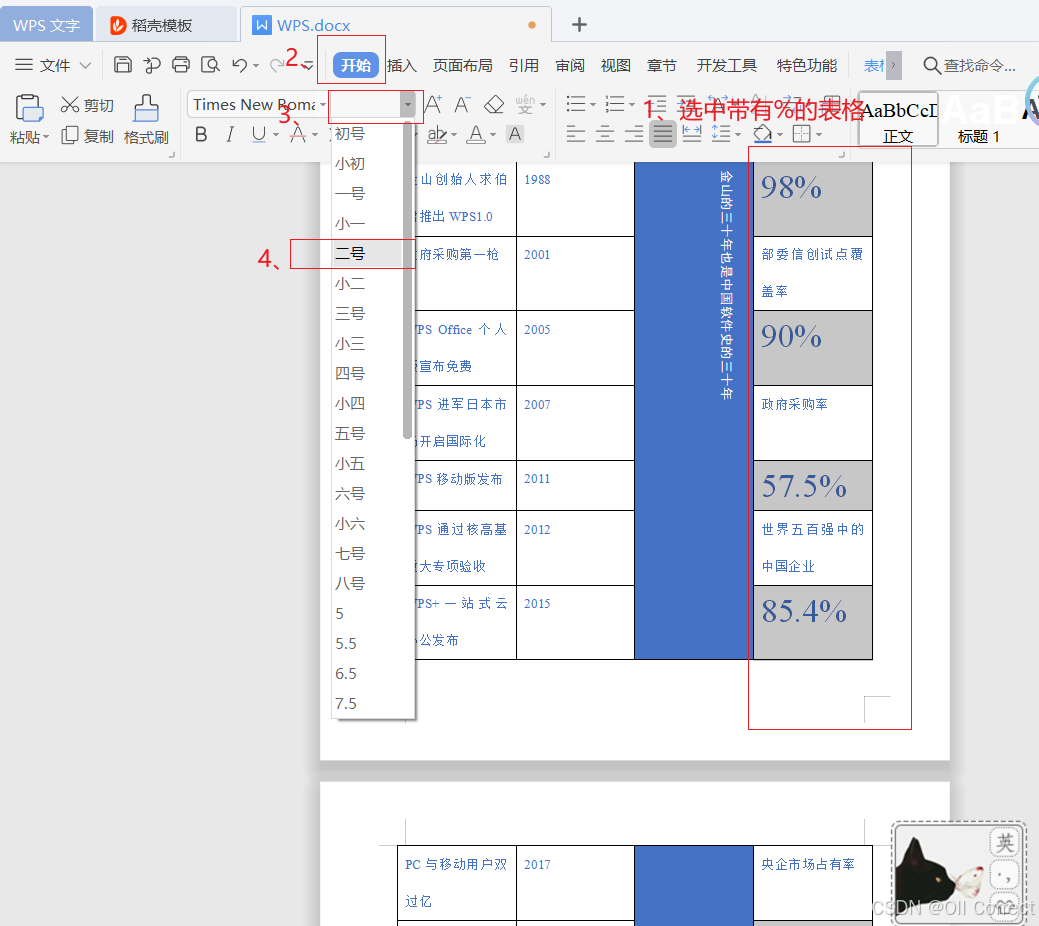Toggle align left paragraph

click(x=576, y=134)
